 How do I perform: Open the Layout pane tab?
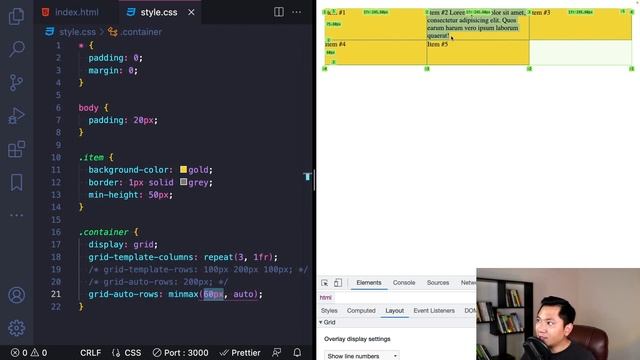point(394,311)
